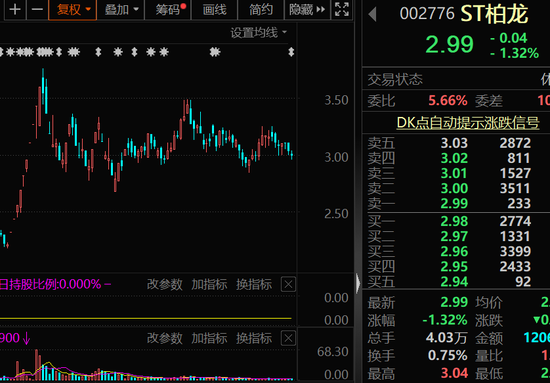This screenshot has height=383, width=550.
Task: Click the last event marker above candles
Action: pos(291,52)
